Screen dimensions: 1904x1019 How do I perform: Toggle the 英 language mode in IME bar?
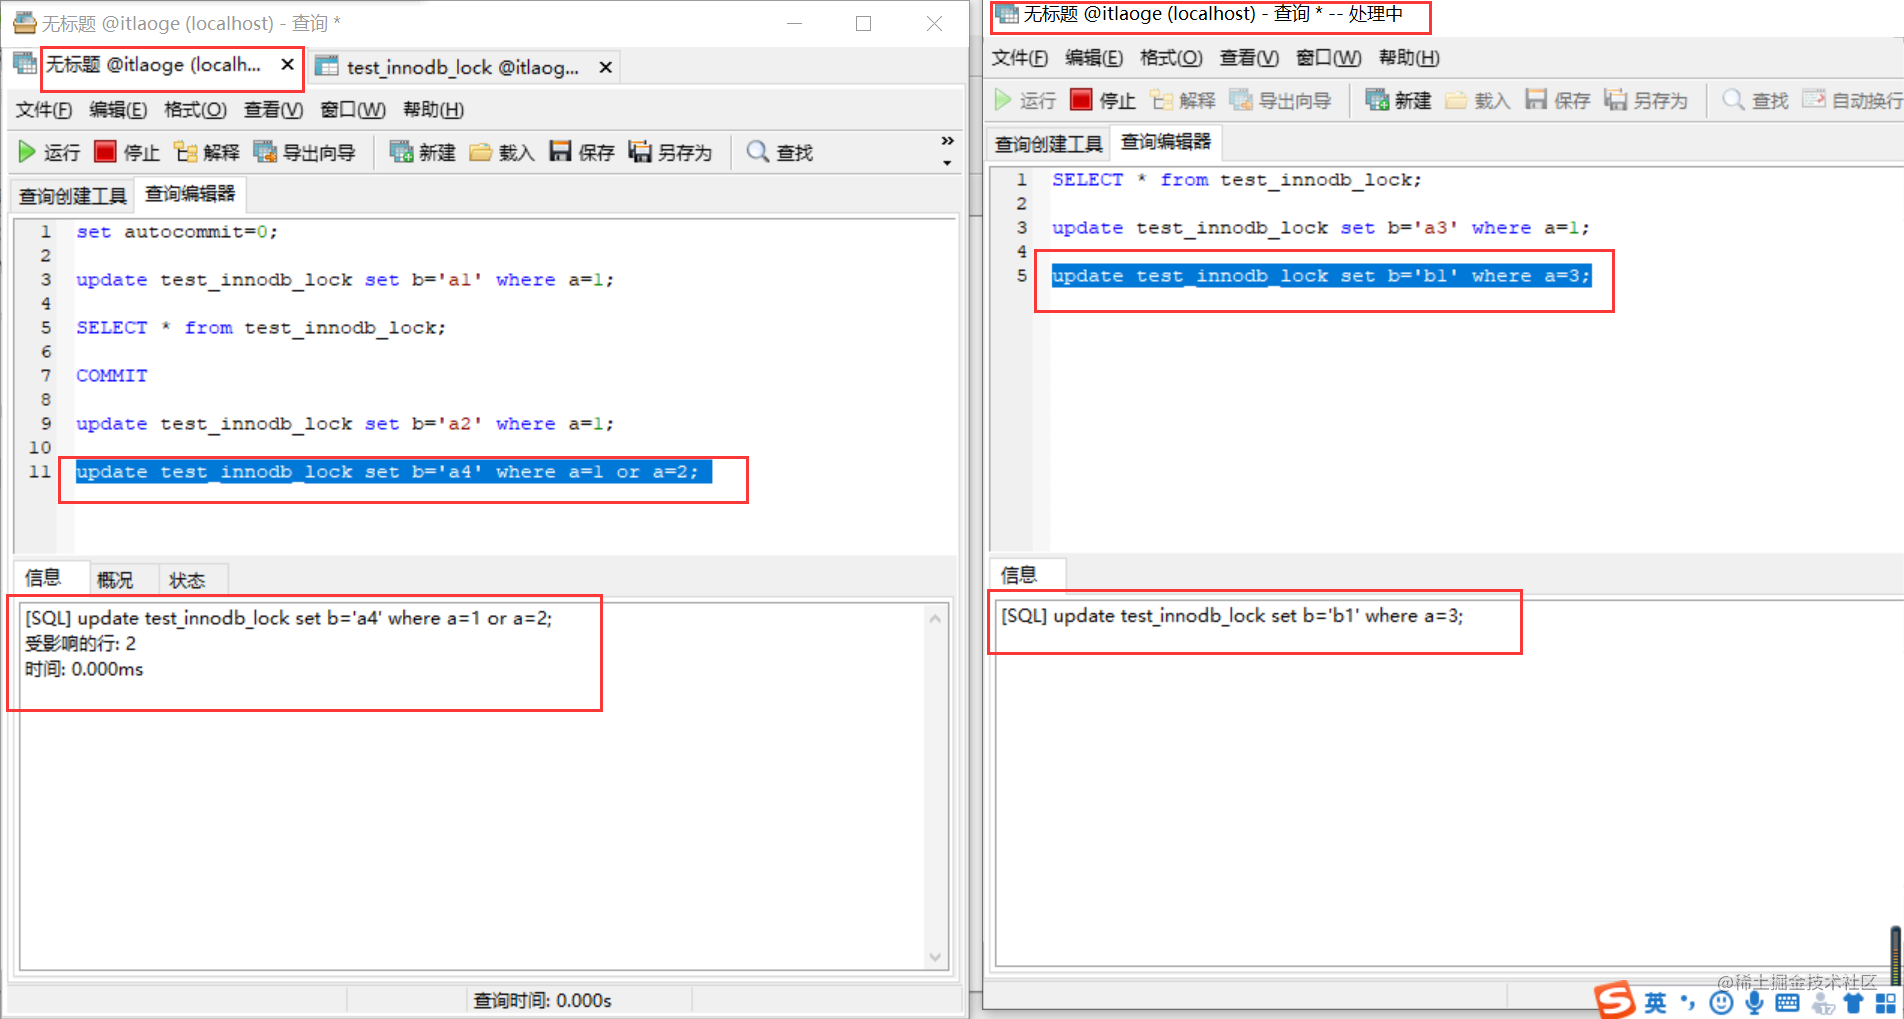(x=1656, y=1003)
